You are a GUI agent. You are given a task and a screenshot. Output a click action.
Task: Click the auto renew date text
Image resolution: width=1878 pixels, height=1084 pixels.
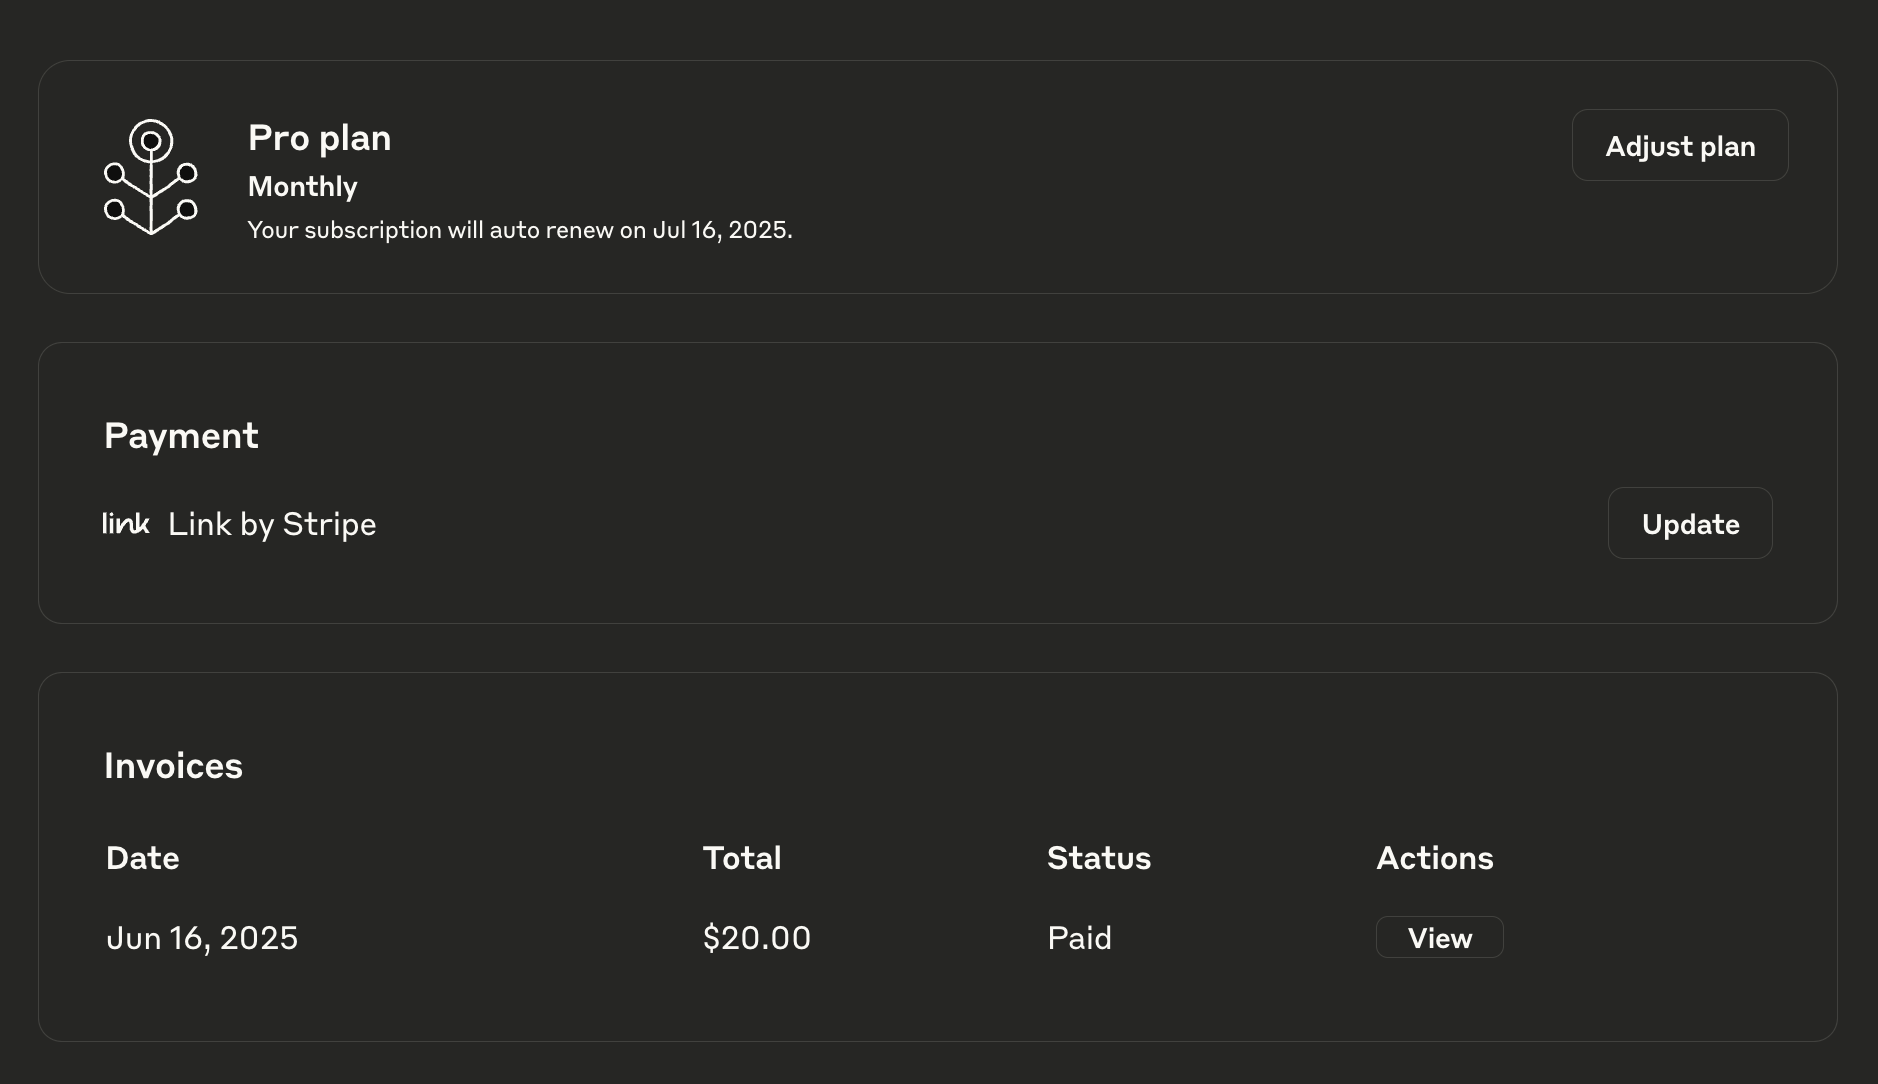click(x=520, y=230)
